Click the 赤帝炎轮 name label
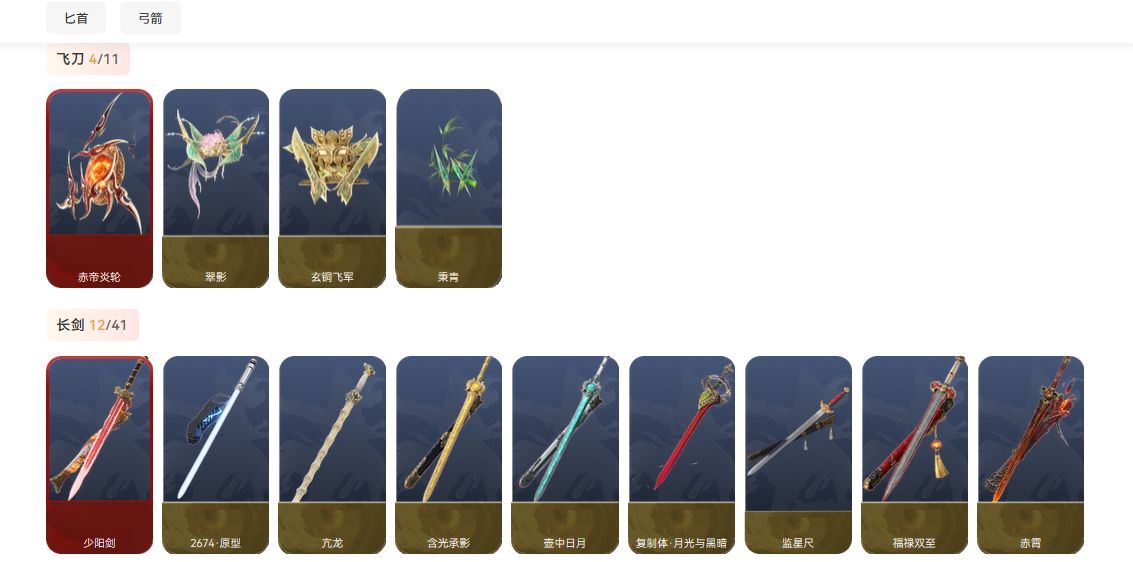 click(x=100, y=277)
